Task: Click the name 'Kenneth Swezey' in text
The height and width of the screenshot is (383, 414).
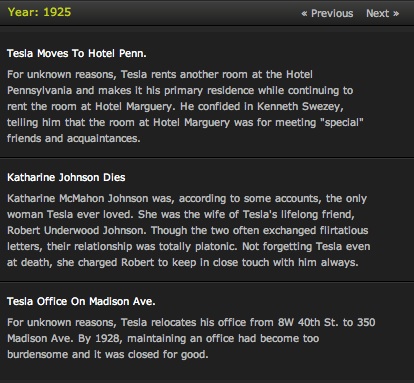Action: [x=300, y=106]
